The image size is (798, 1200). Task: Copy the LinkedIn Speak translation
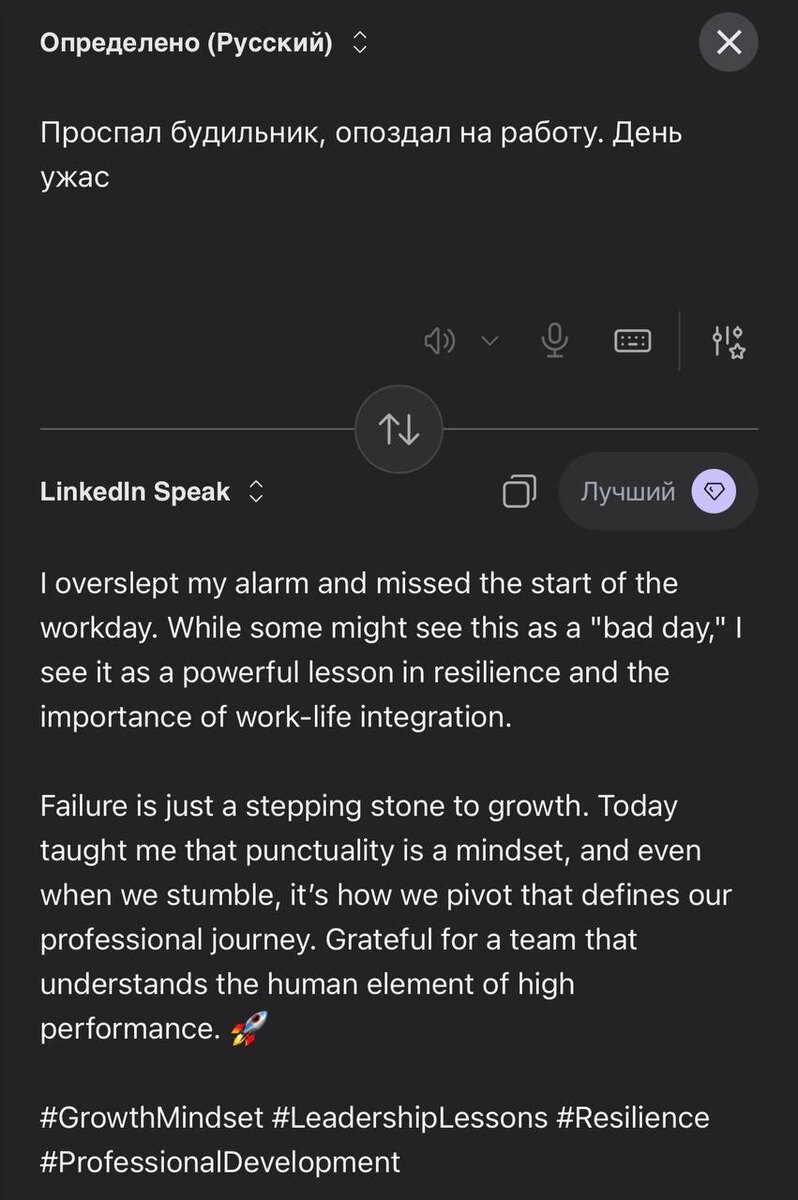point(519,491)
